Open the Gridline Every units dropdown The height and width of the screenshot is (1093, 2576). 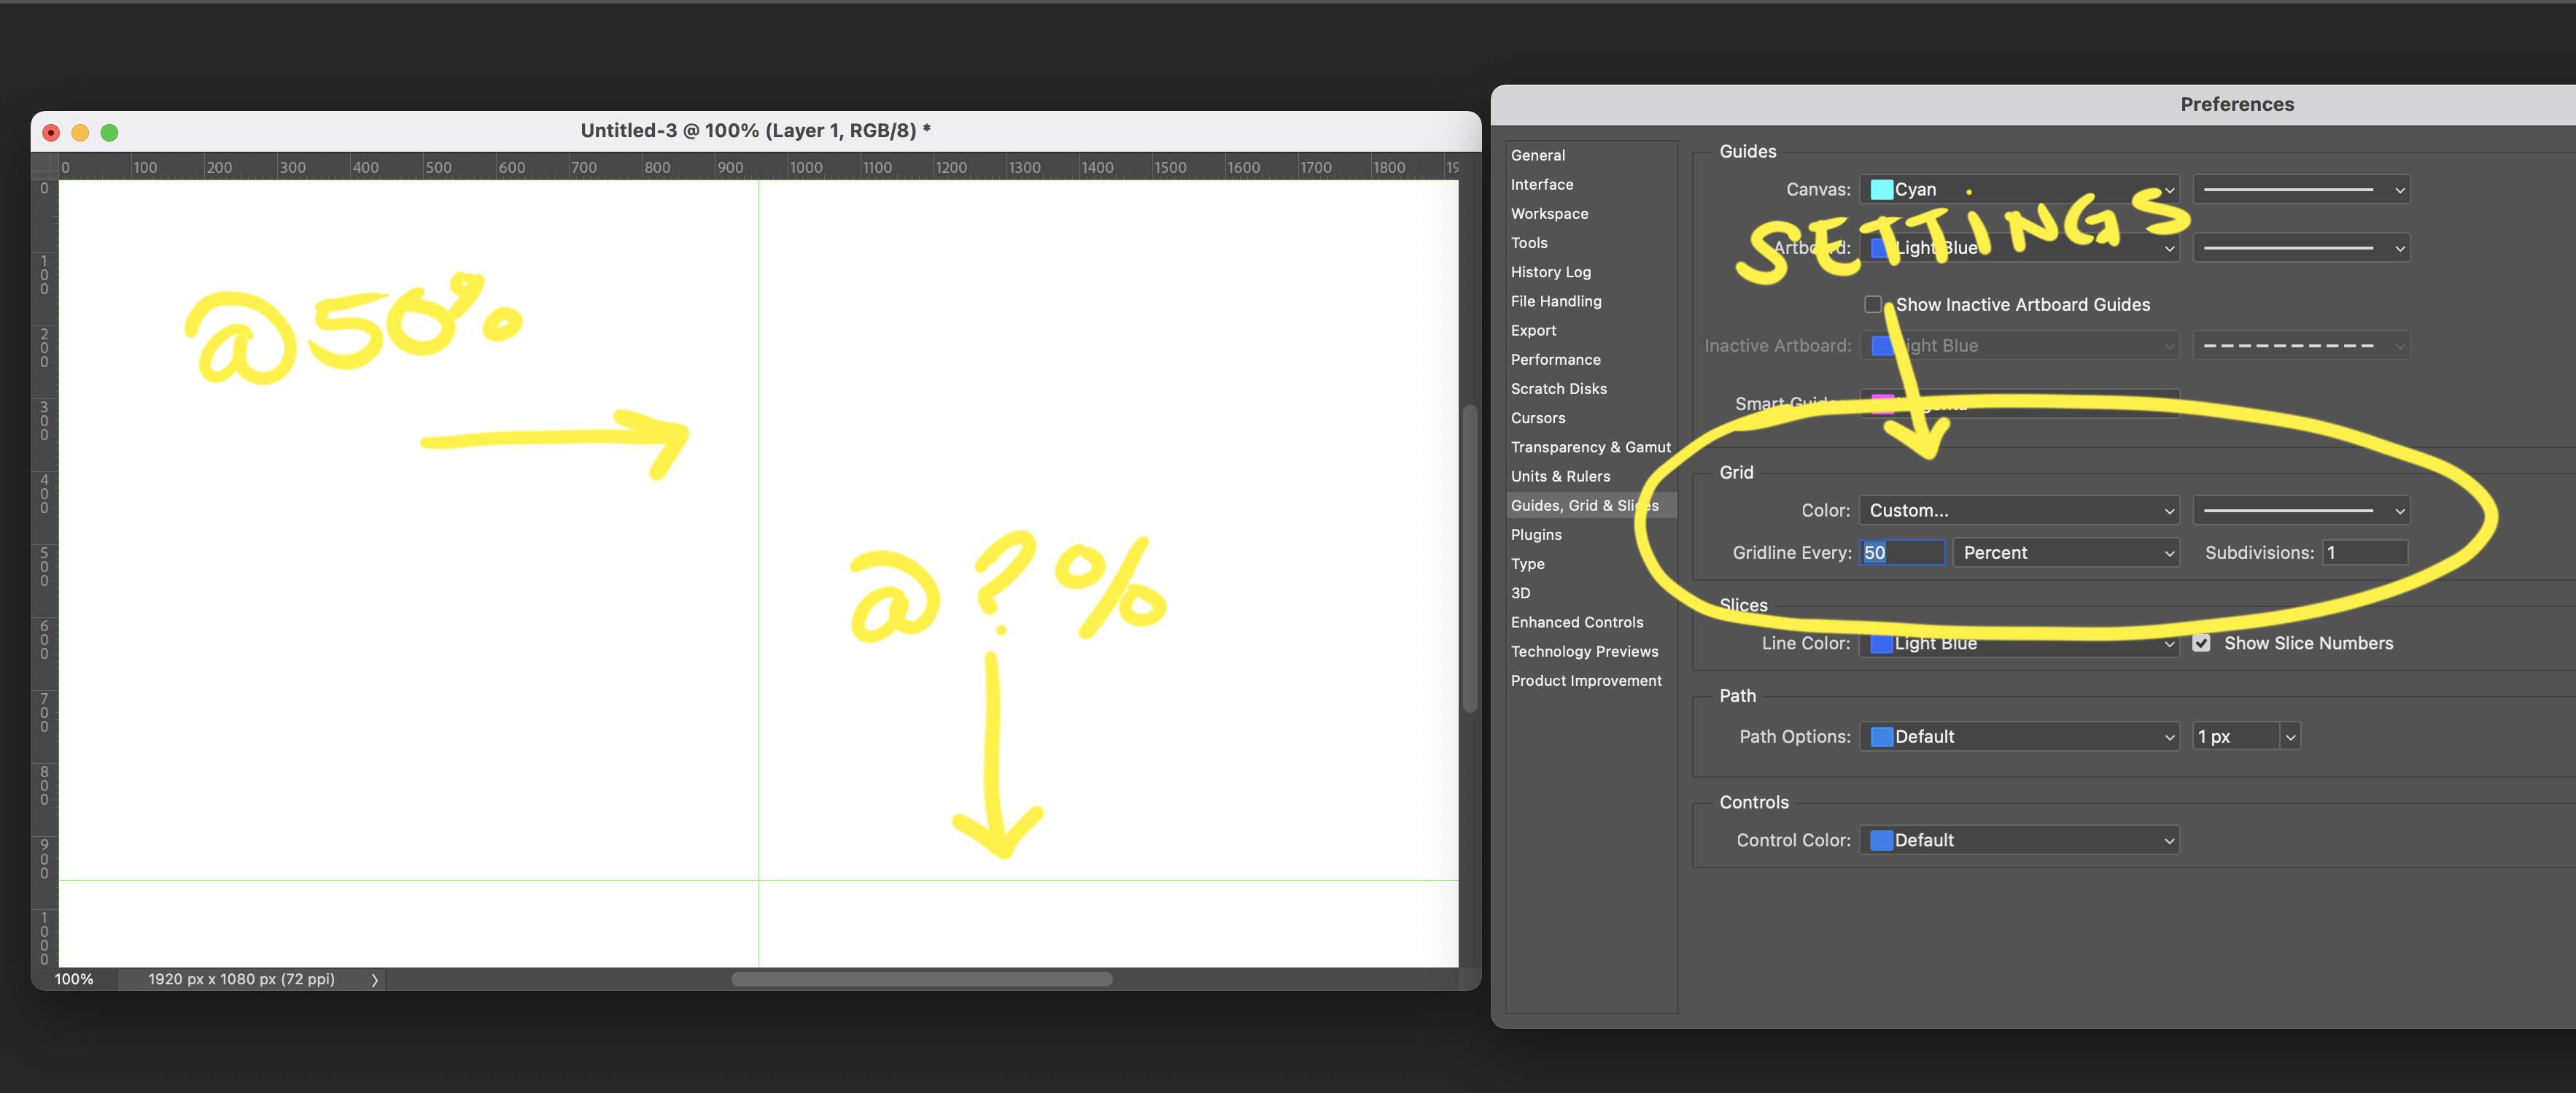[x=2066, y=552]
